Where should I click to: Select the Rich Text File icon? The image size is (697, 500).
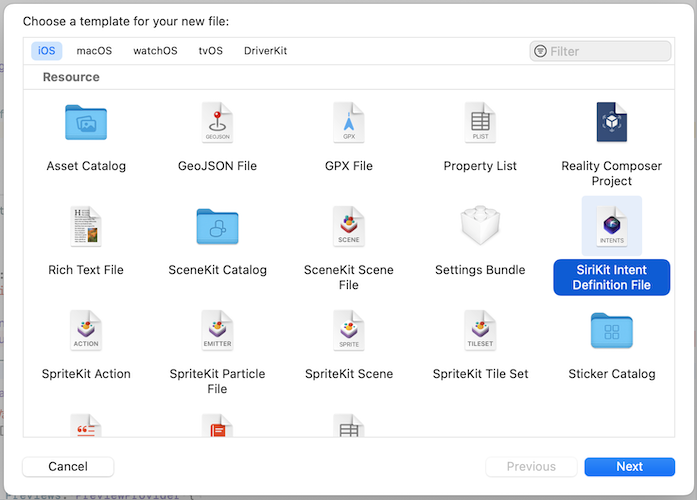86,226
